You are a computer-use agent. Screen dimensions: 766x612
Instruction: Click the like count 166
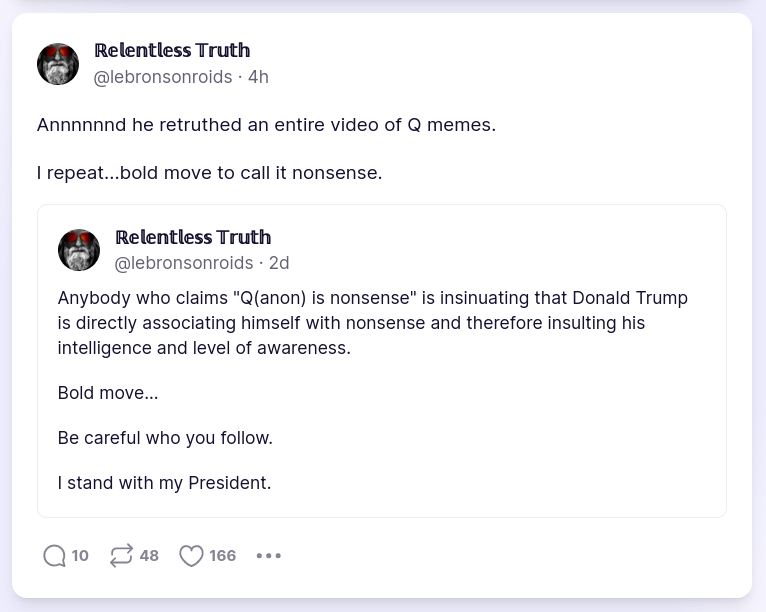tap(223, 556)
